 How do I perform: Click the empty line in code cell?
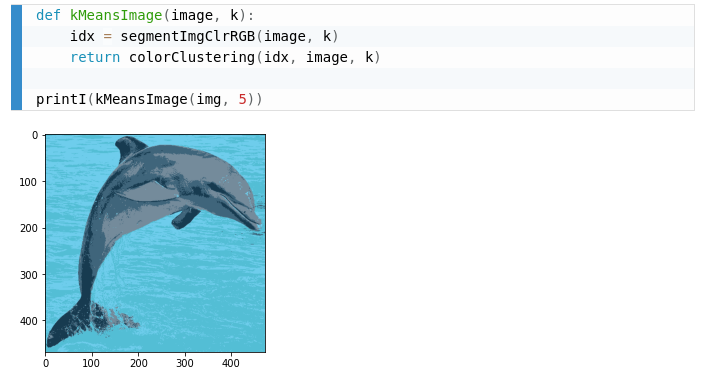click(x=358, y=78)
